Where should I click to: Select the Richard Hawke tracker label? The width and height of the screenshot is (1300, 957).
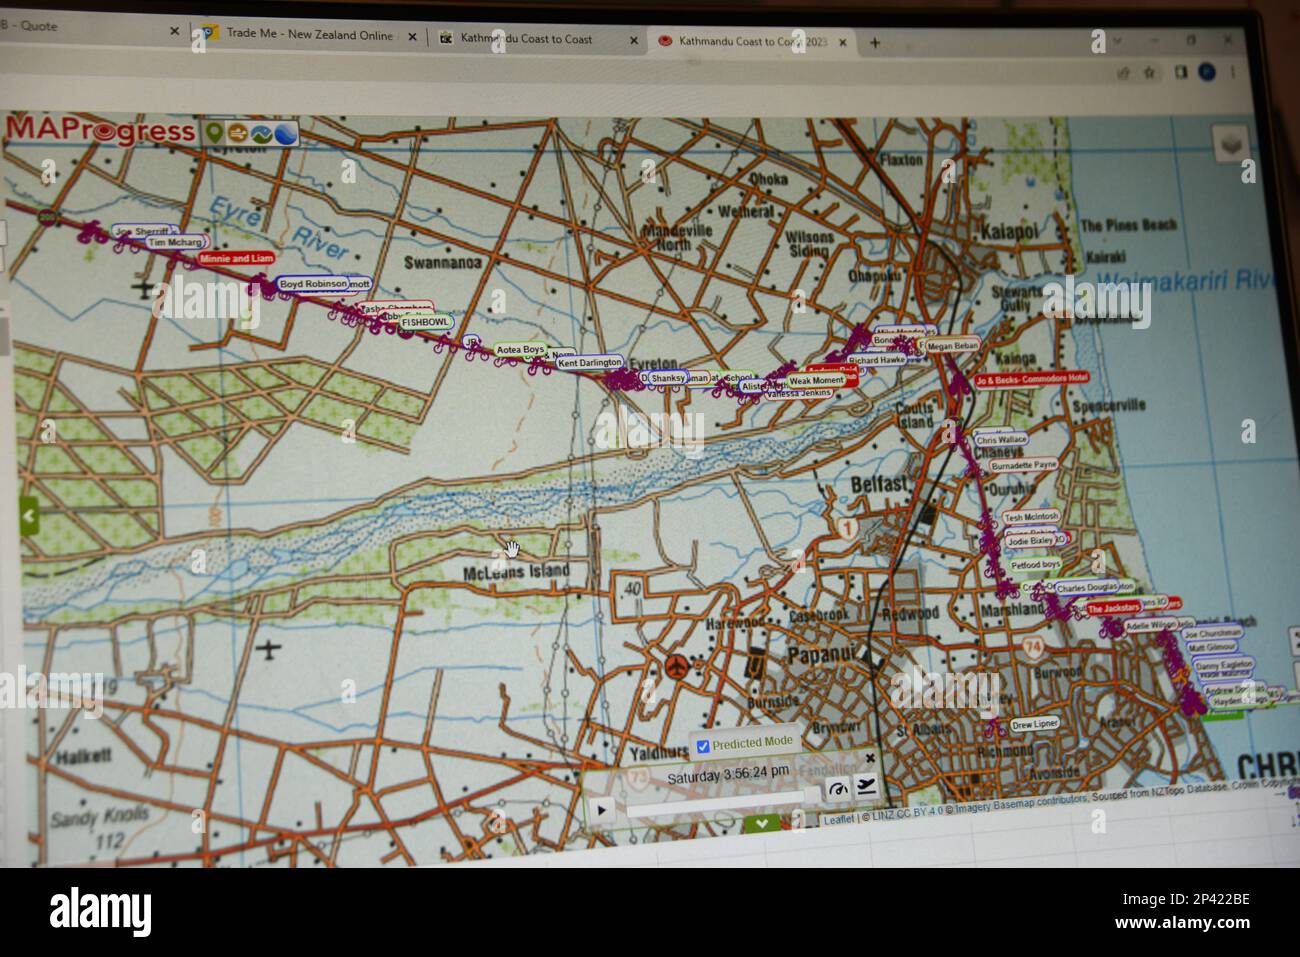coord(876,360)
